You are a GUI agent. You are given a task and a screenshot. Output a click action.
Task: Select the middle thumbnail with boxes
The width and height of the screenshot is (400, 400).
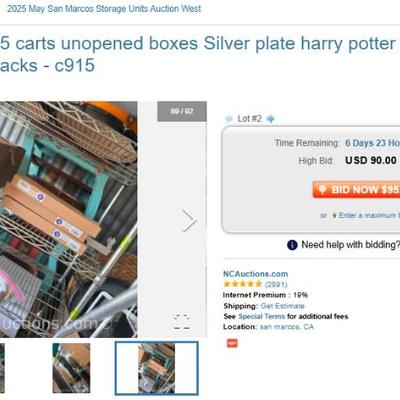tap(71, 368)
